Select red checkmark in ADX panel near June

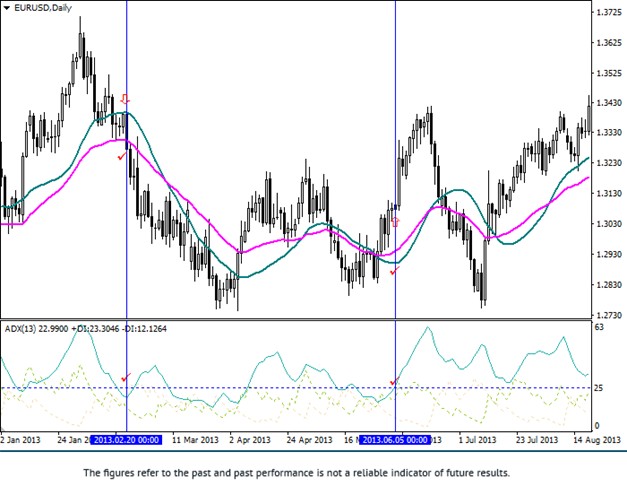click(x=395, y=381)
